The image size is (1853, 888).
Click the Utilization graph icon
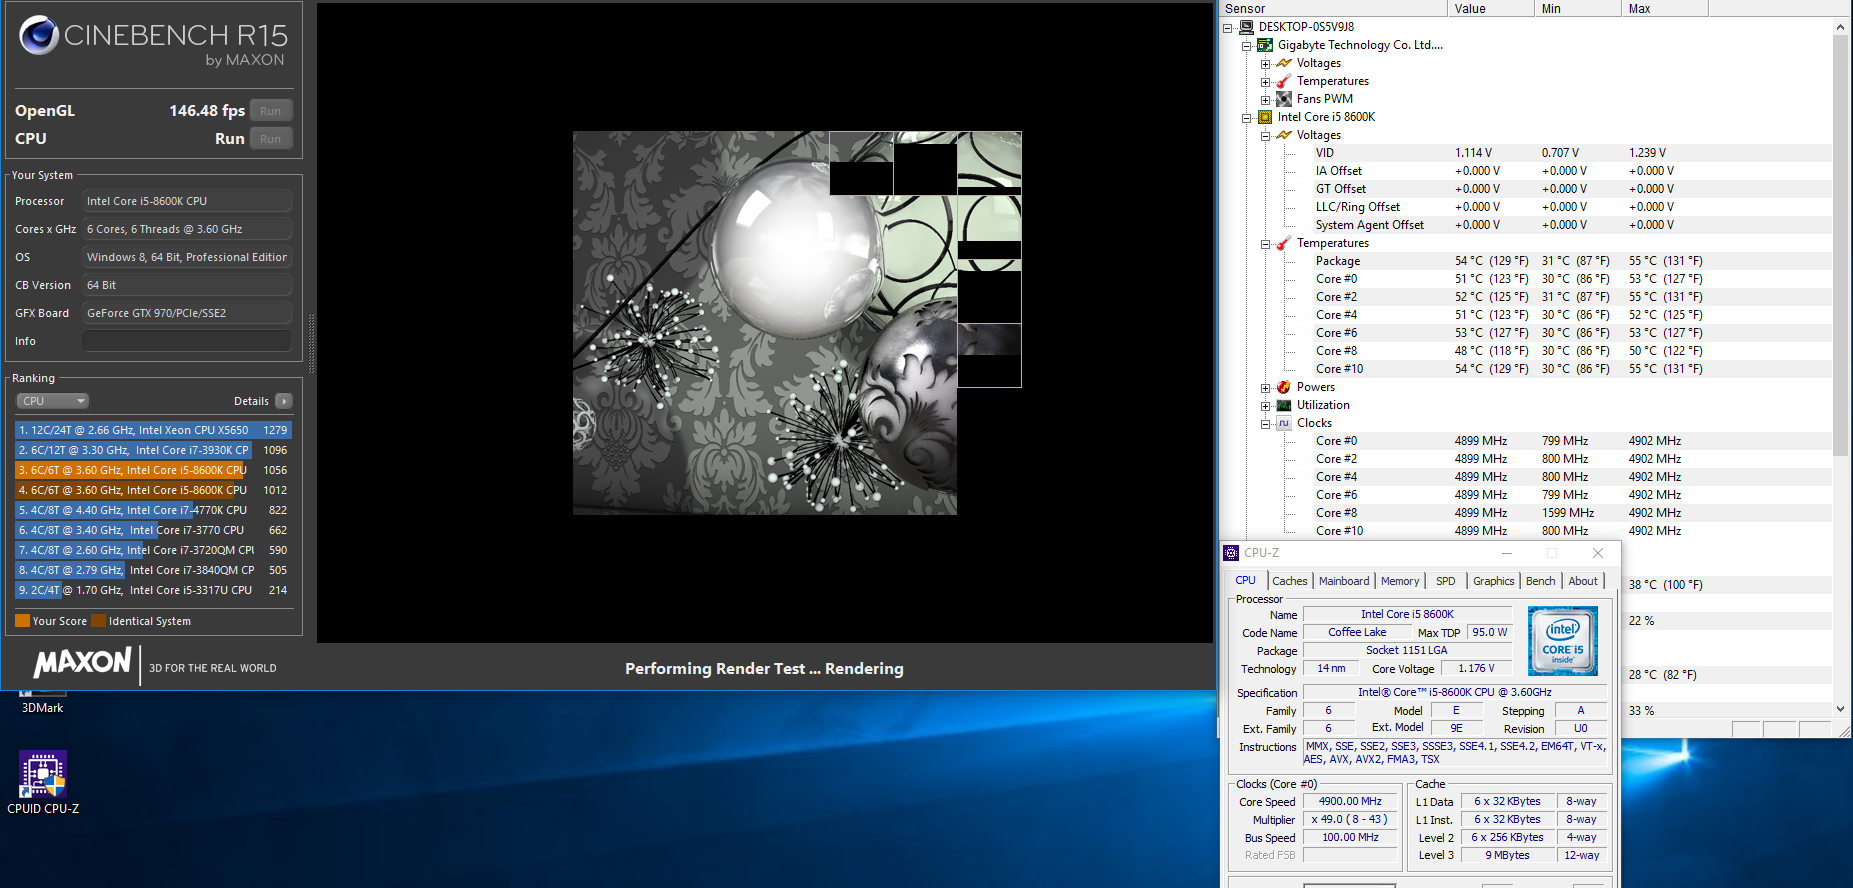[1284, 405]
